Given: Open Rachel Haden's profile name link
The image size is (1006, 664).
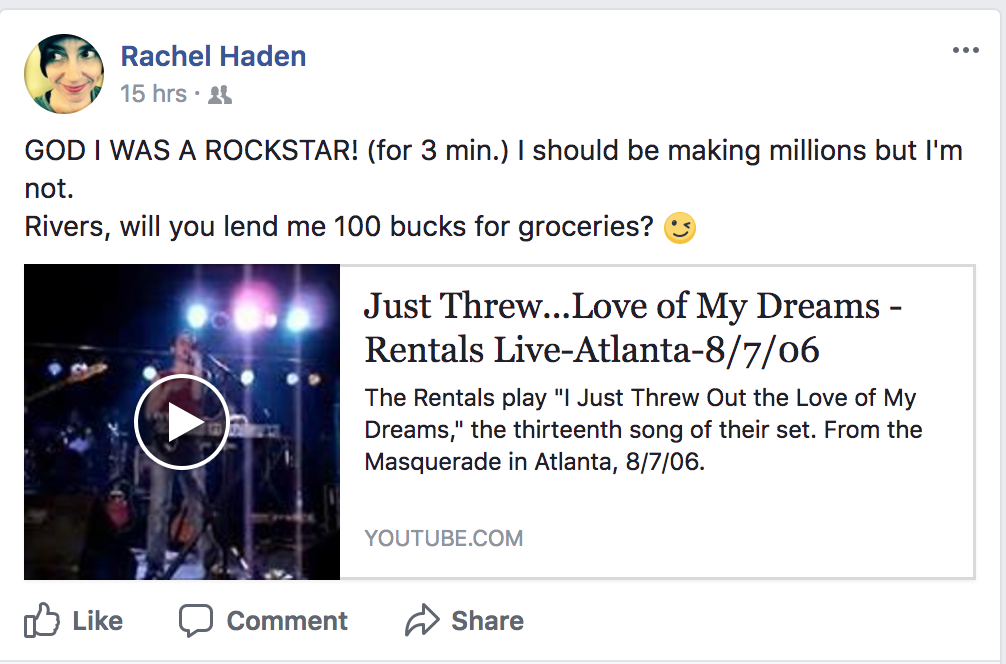Looking at the screenshot, I should click(x=213, y=56).
